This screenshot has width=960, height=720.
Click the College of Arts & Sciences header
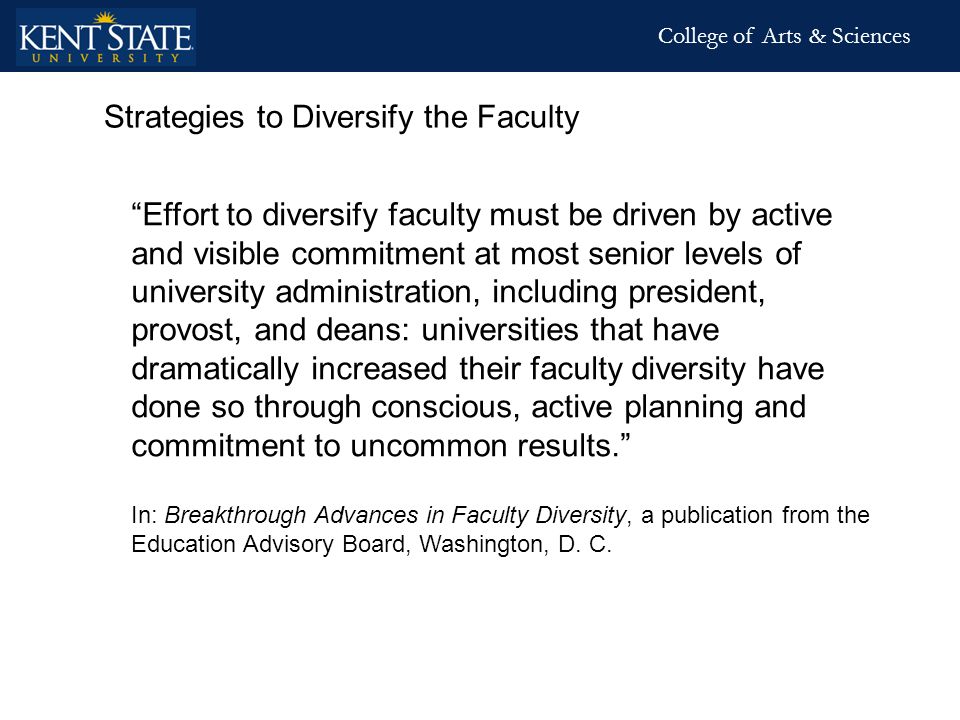pos(784,36)
